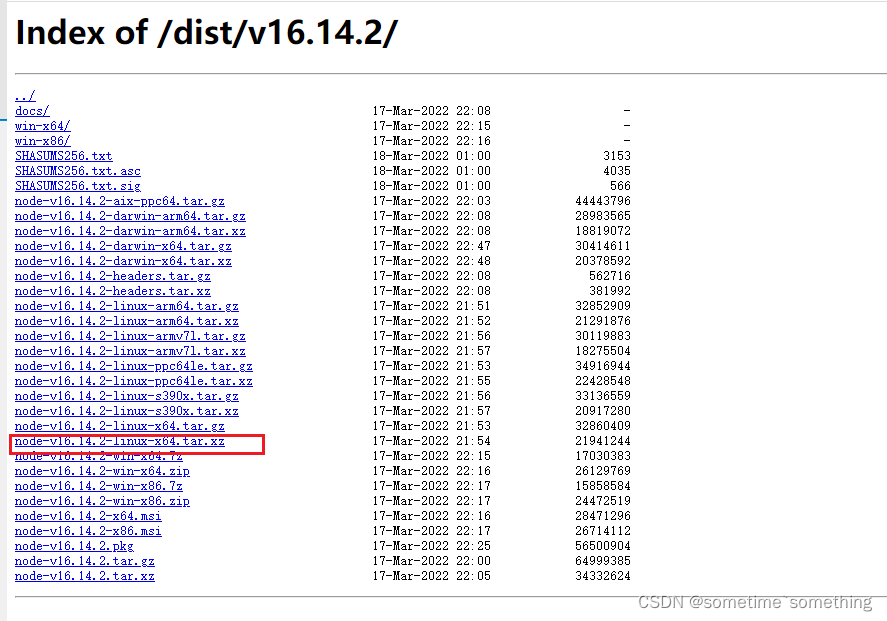This screenshot has width=887, height=621.
Task: Download node-v16.14.2.tar.gz source
Action: (x=84, y=561)
